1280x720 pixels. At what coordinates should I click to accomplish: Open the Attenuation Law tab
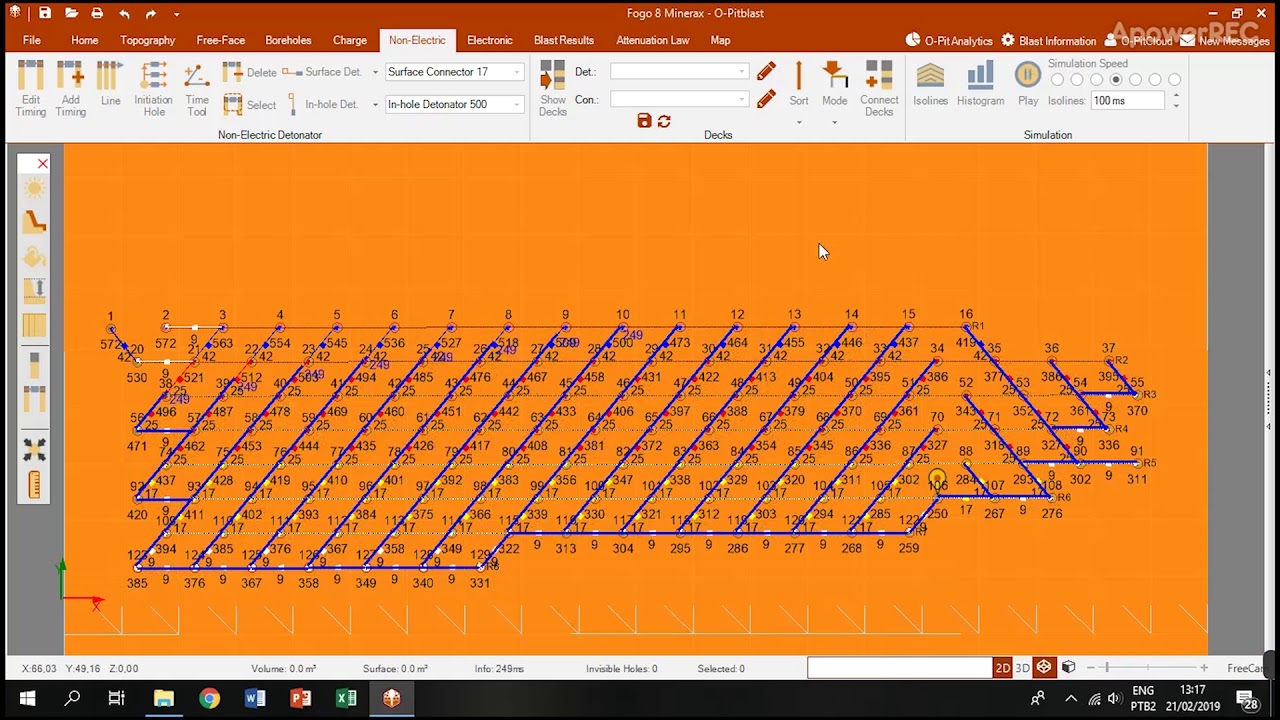(653, 40)
